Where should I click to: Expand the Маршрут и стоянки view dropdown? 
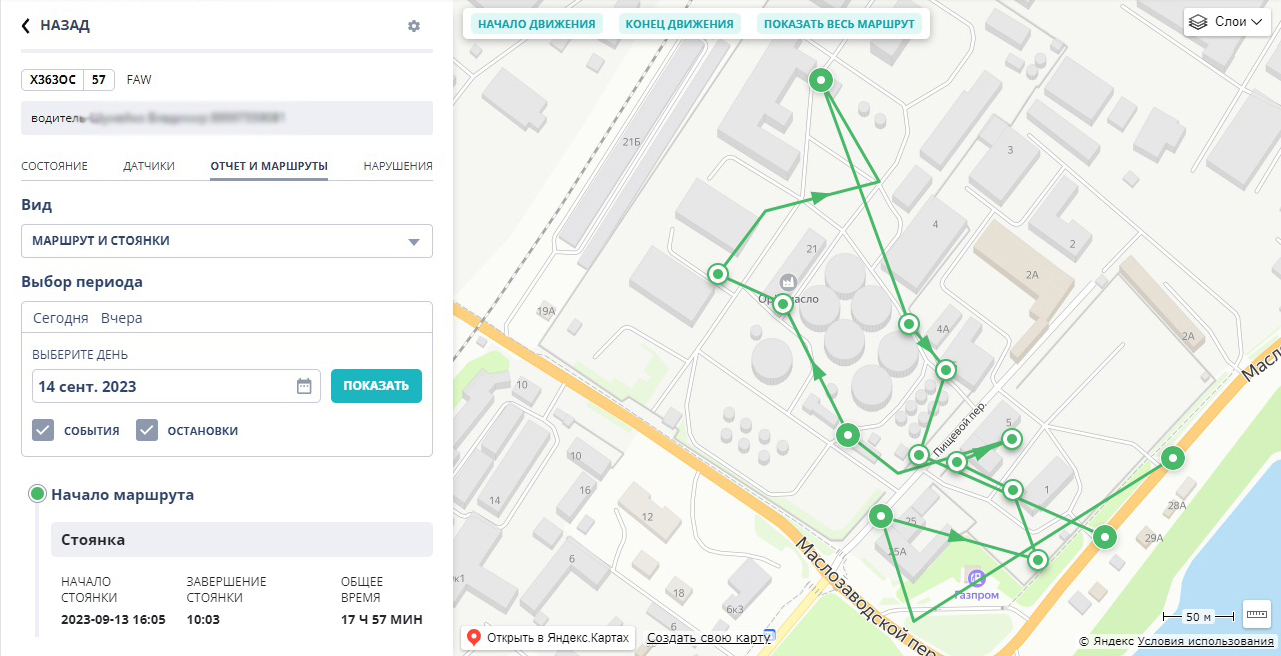coord(227,241)
